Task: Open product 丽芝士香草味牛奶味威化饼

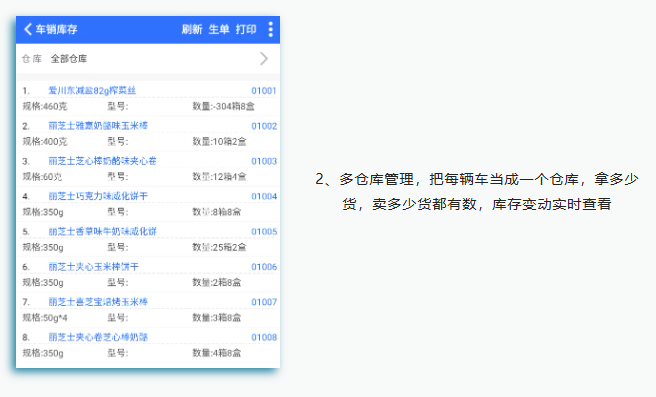Action: pos(102,231)
